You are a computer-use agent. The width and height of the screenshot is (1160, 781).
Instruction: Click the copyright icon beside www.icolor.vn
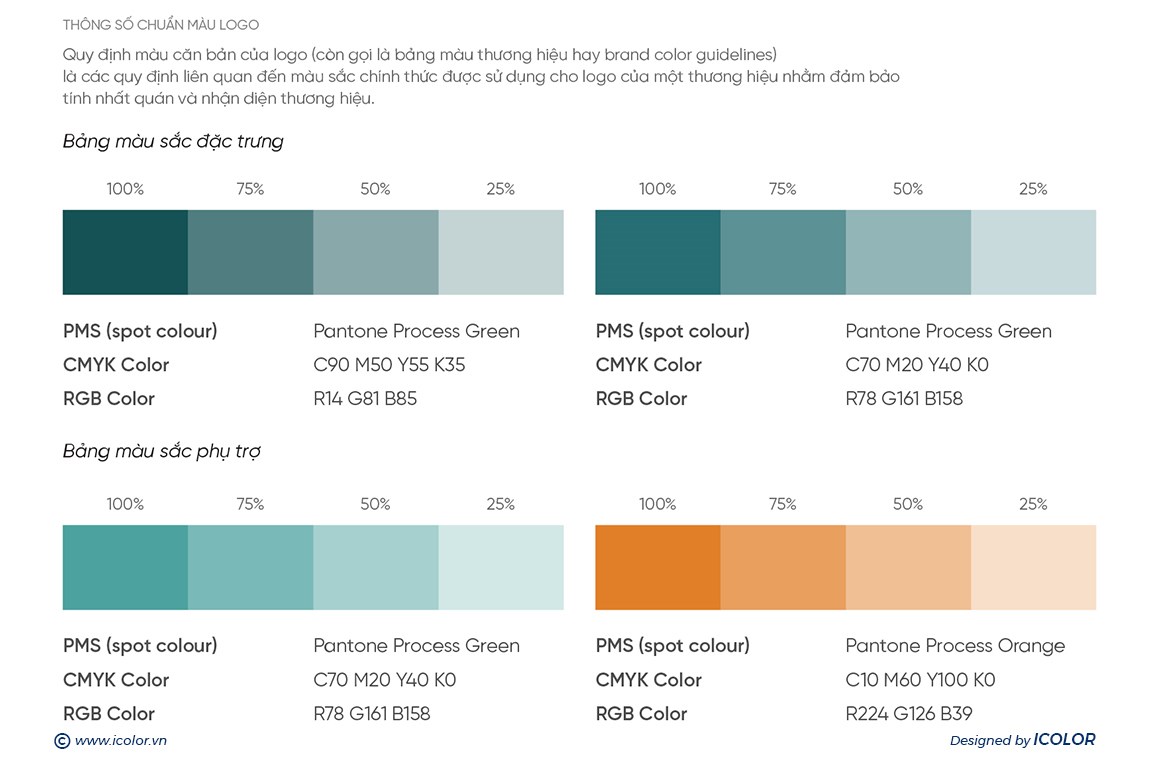tap(62, 741)
